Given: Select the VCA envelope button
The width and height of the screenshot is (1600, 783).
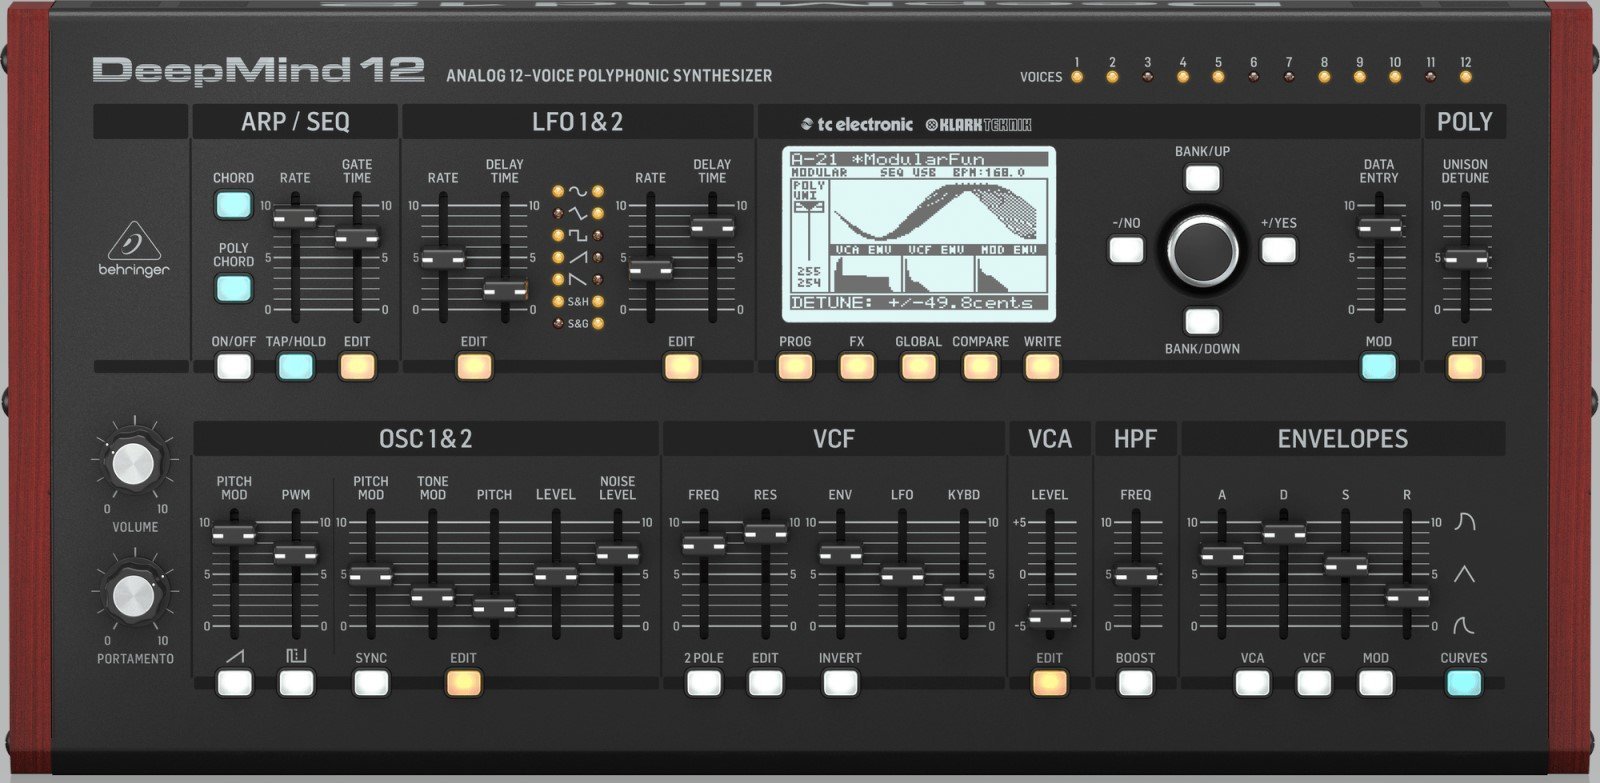Looking at the screenshot, I should [x=1252, y=683].
